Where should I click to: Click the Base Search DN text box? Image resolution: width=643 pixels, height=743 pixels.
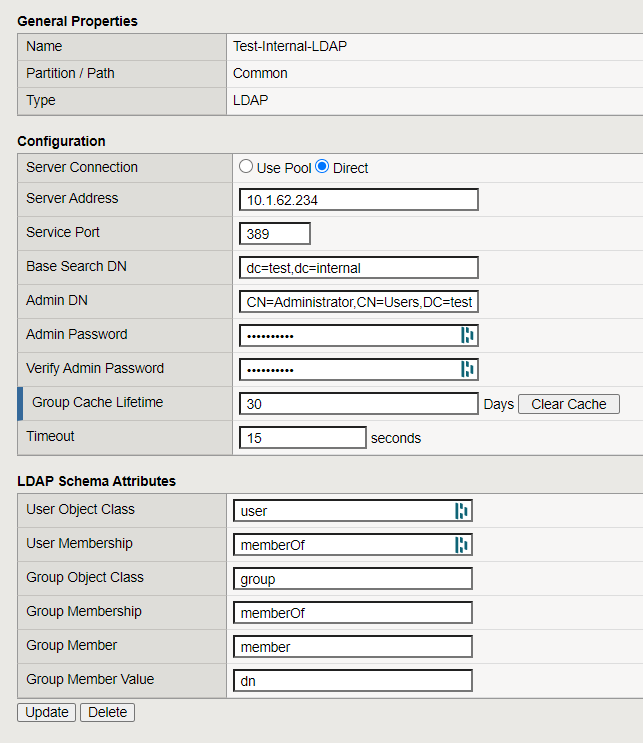(359, 268)
